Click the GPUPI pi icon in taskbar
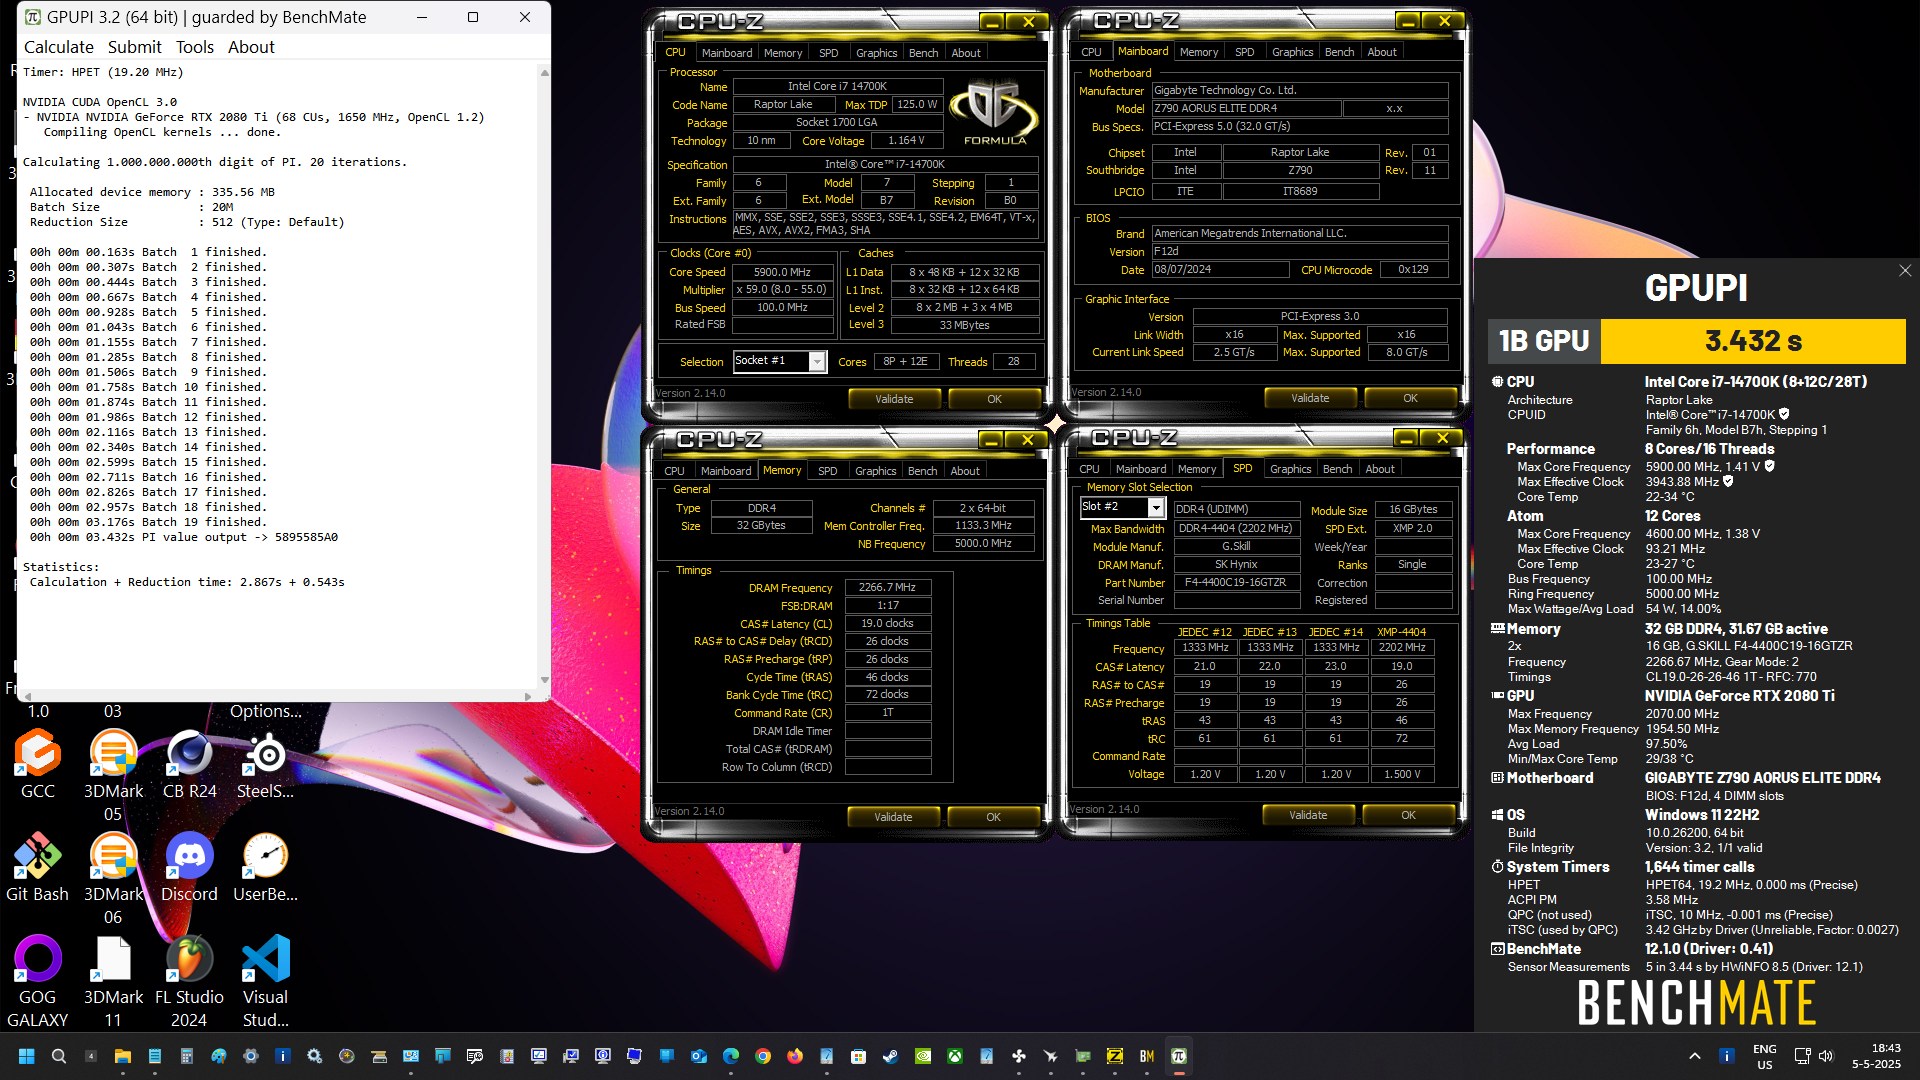Image resolution: width=1920 pixels, height=1080 pixels. [1178, 1056]
